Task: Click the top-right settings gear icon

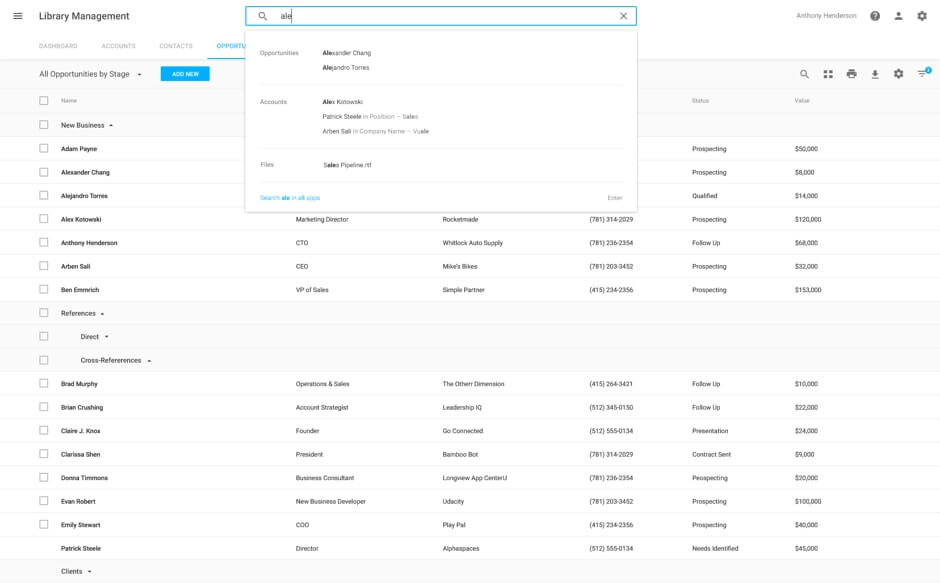Action: 921,16
